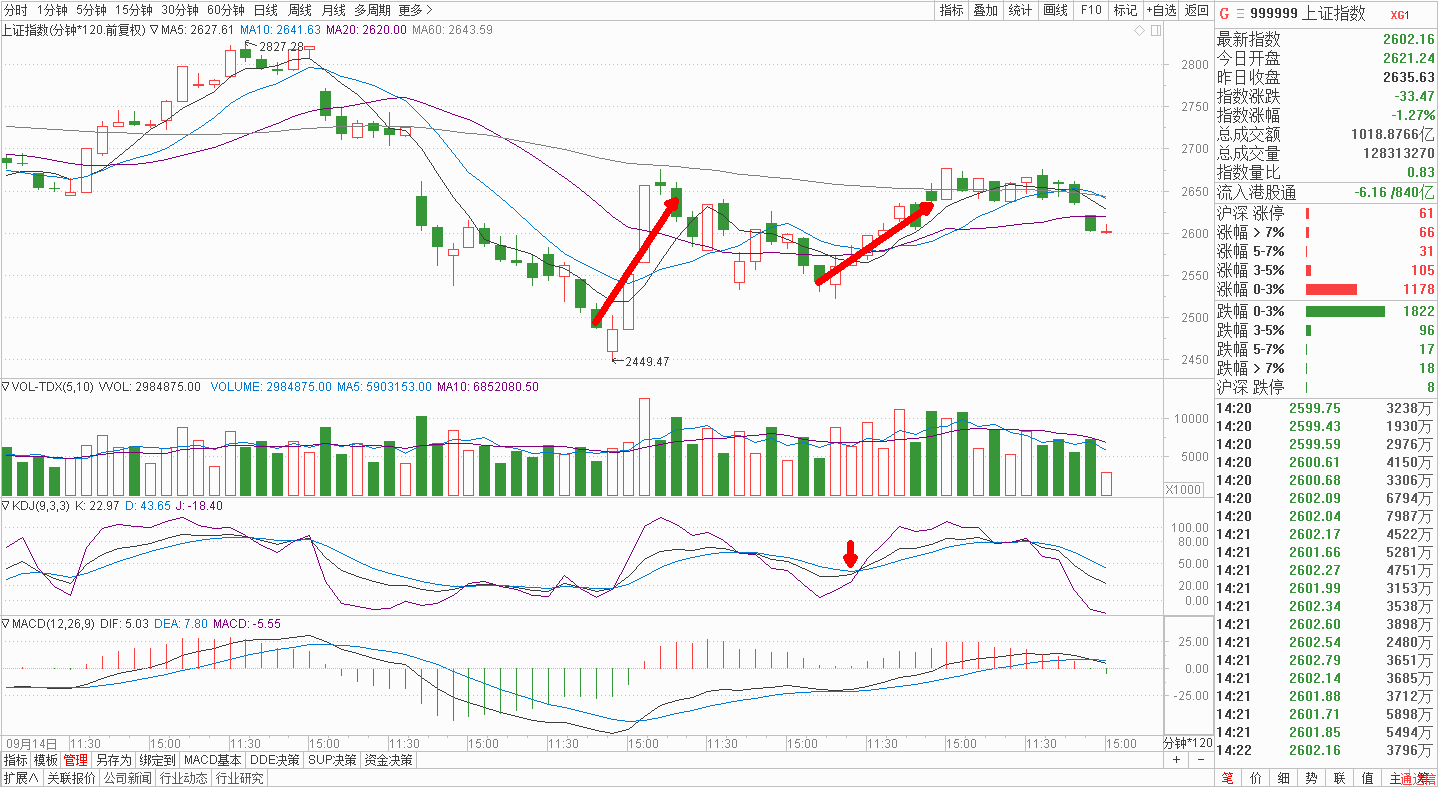Open the MA5 triangle dropdown in chart header
1438x787 pixels.
coord(154,30)
